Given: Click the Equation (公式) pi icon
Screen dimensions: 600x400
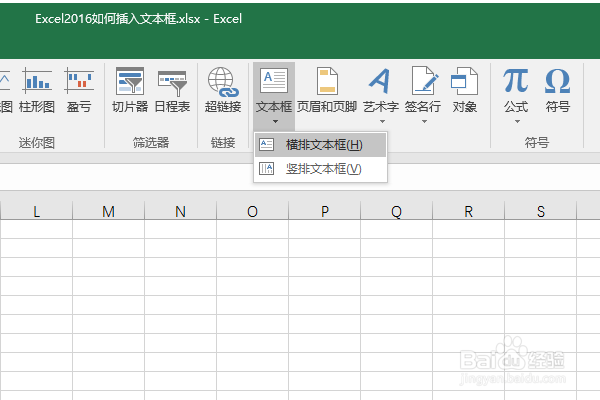Looking at the screenshot, I should [x=516, y=81].
